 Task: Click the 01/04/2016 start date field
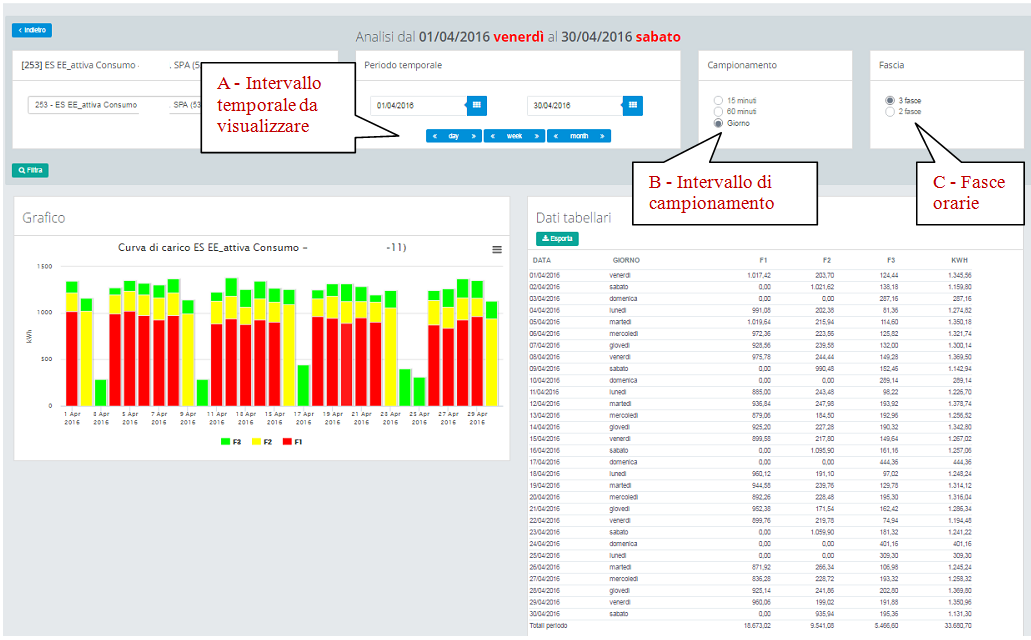[420, 106]
